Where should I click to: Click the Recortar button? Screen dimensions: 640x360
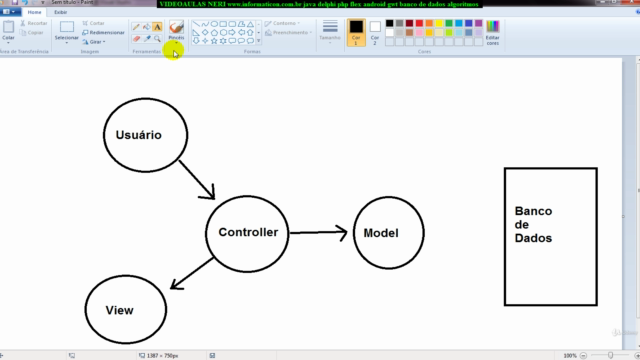tap(34, 23)
